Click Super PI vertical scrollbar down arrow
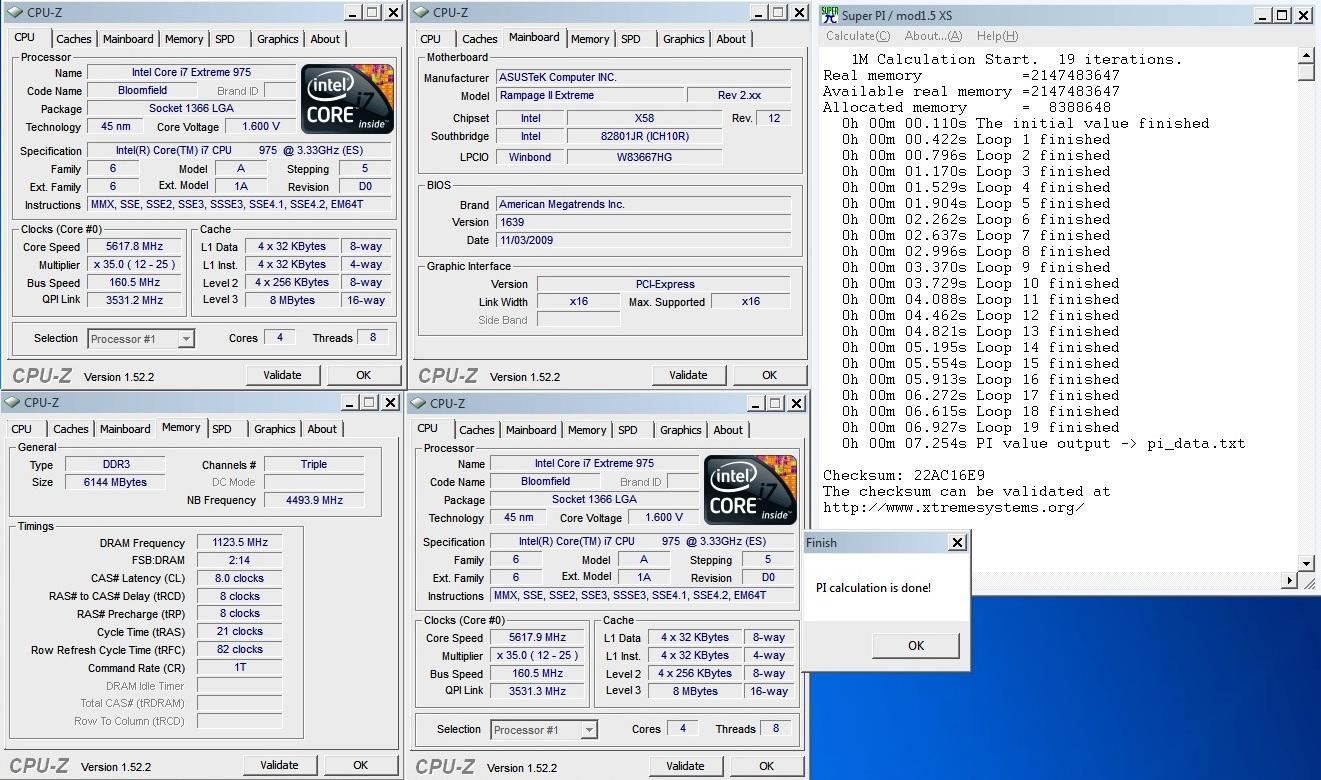The height and width of the screenshot is (780, 1321). click(x=1306, y=564)
